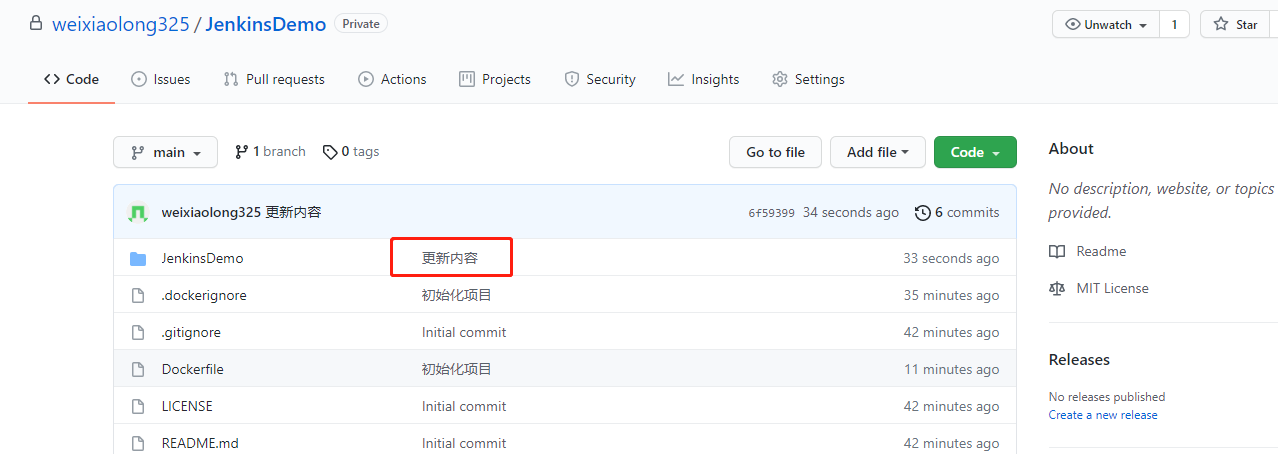The height and width of the screenshot is (454, 1278).
Task: Click '35 minutes ago' in .dockerignore row
Action: click(x=951, y=295)
